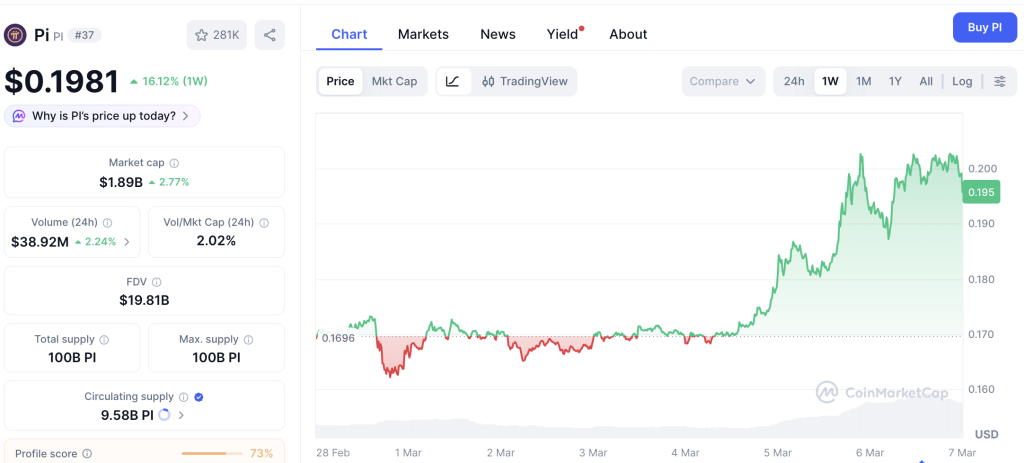Click the AI icon beside price question
The width and height of the screenshot is (1024, 463).
[19, 116]
